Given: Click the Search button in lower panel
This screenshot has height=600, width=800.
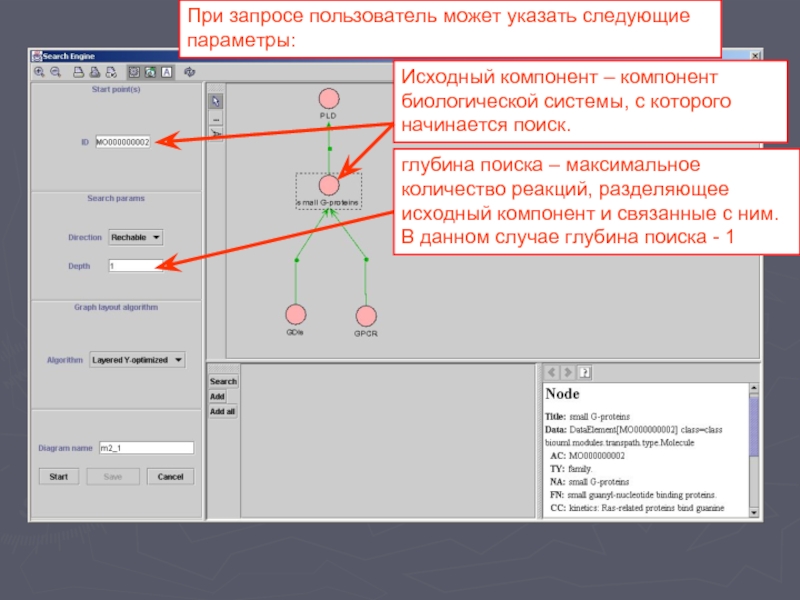Looking at the screenshot, I should click(x=223, y=381).
